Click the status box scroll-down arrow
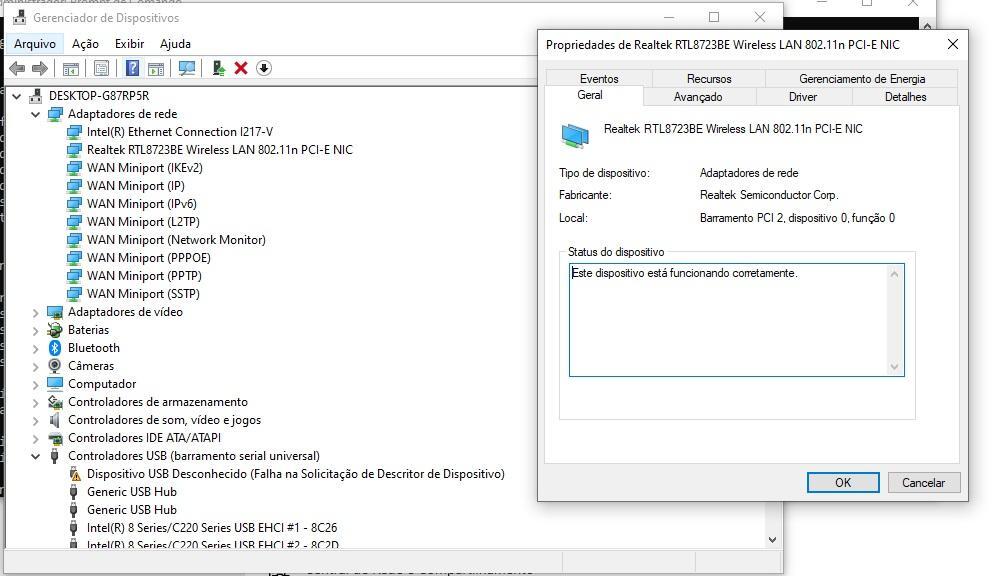Image resolution: width=998 pixels, height=576 pixels. click(894, 367)
